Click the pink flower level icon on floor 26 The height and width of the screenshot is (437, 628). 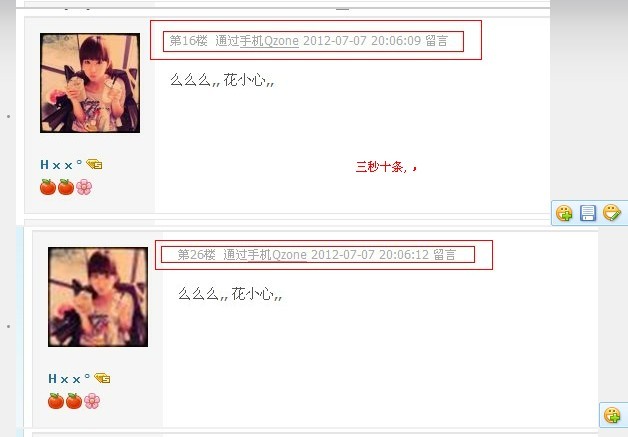[92, 401]
